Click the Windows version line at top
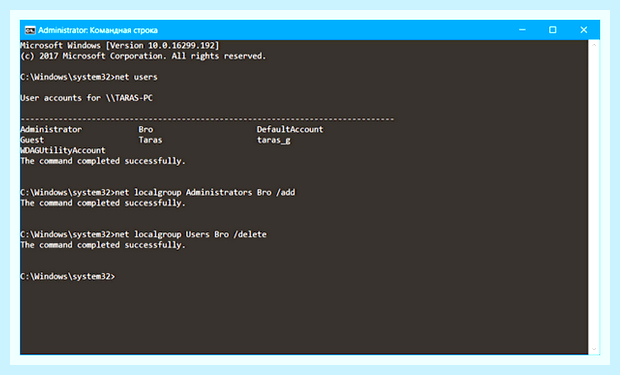The width and height of the screenshot is (620, 375). click(120, 45)
